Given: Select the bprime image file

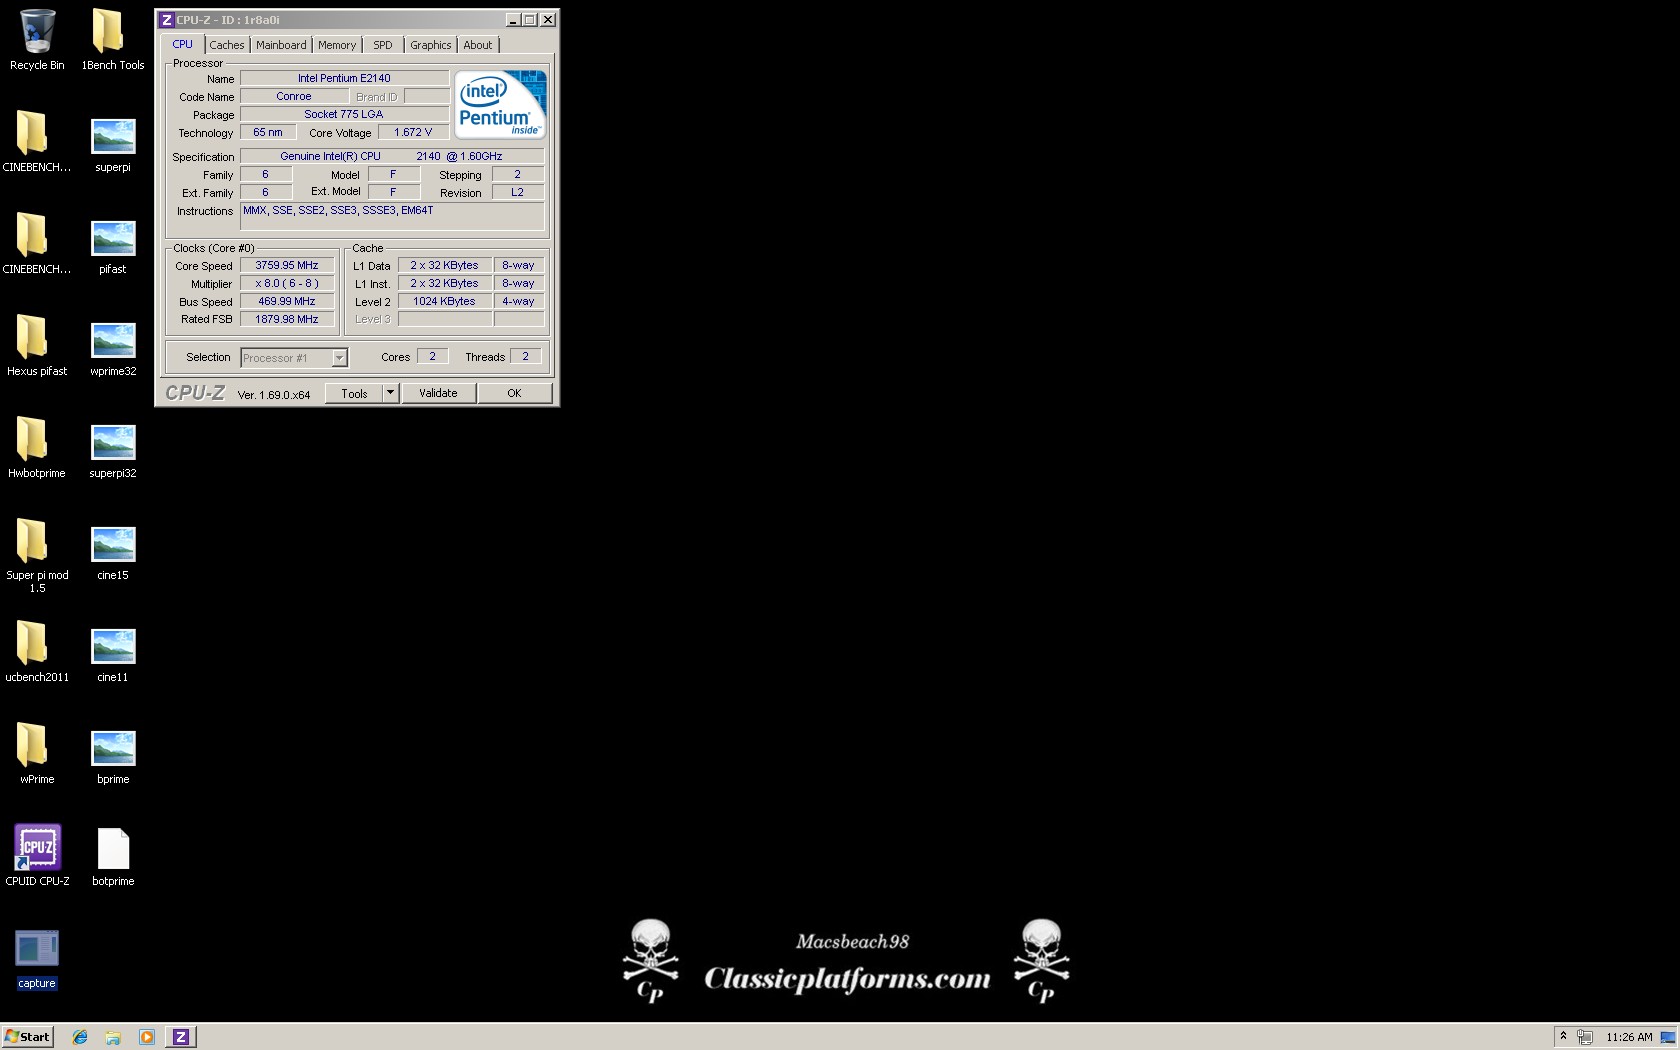Looking at the screenshot, I should point(113,756).
